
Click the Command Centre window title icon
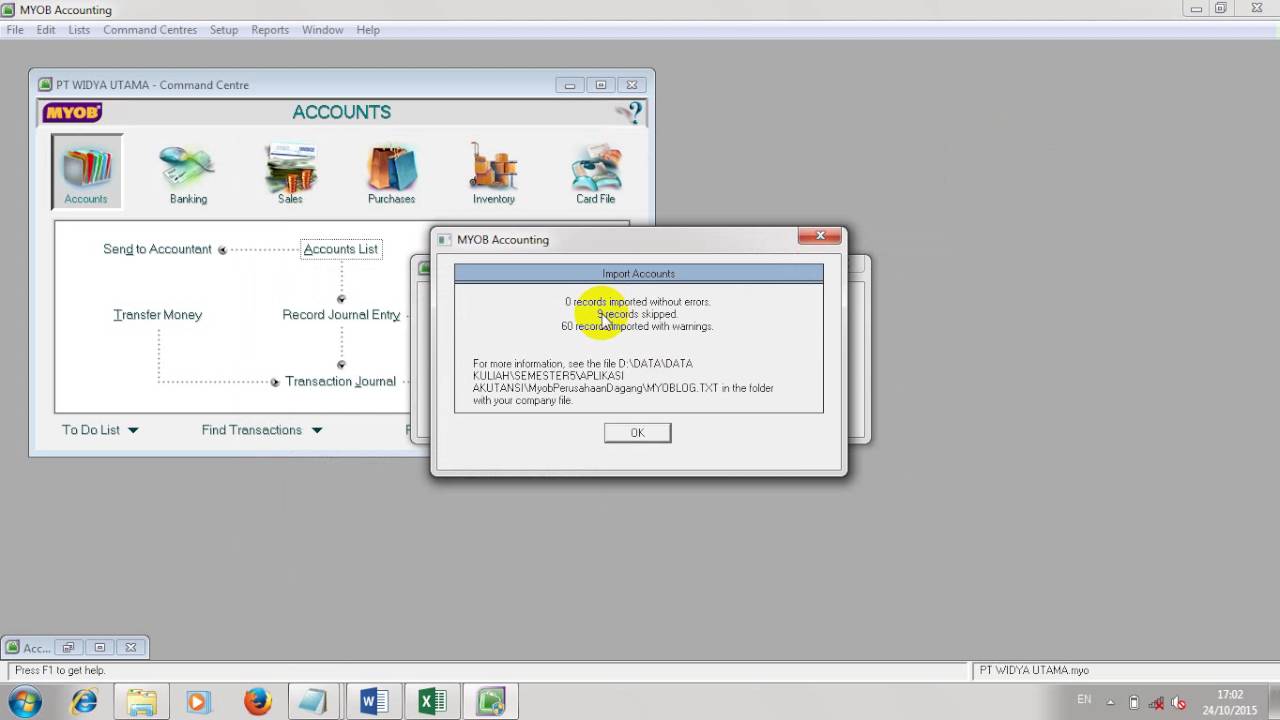[x=45, y=85]
